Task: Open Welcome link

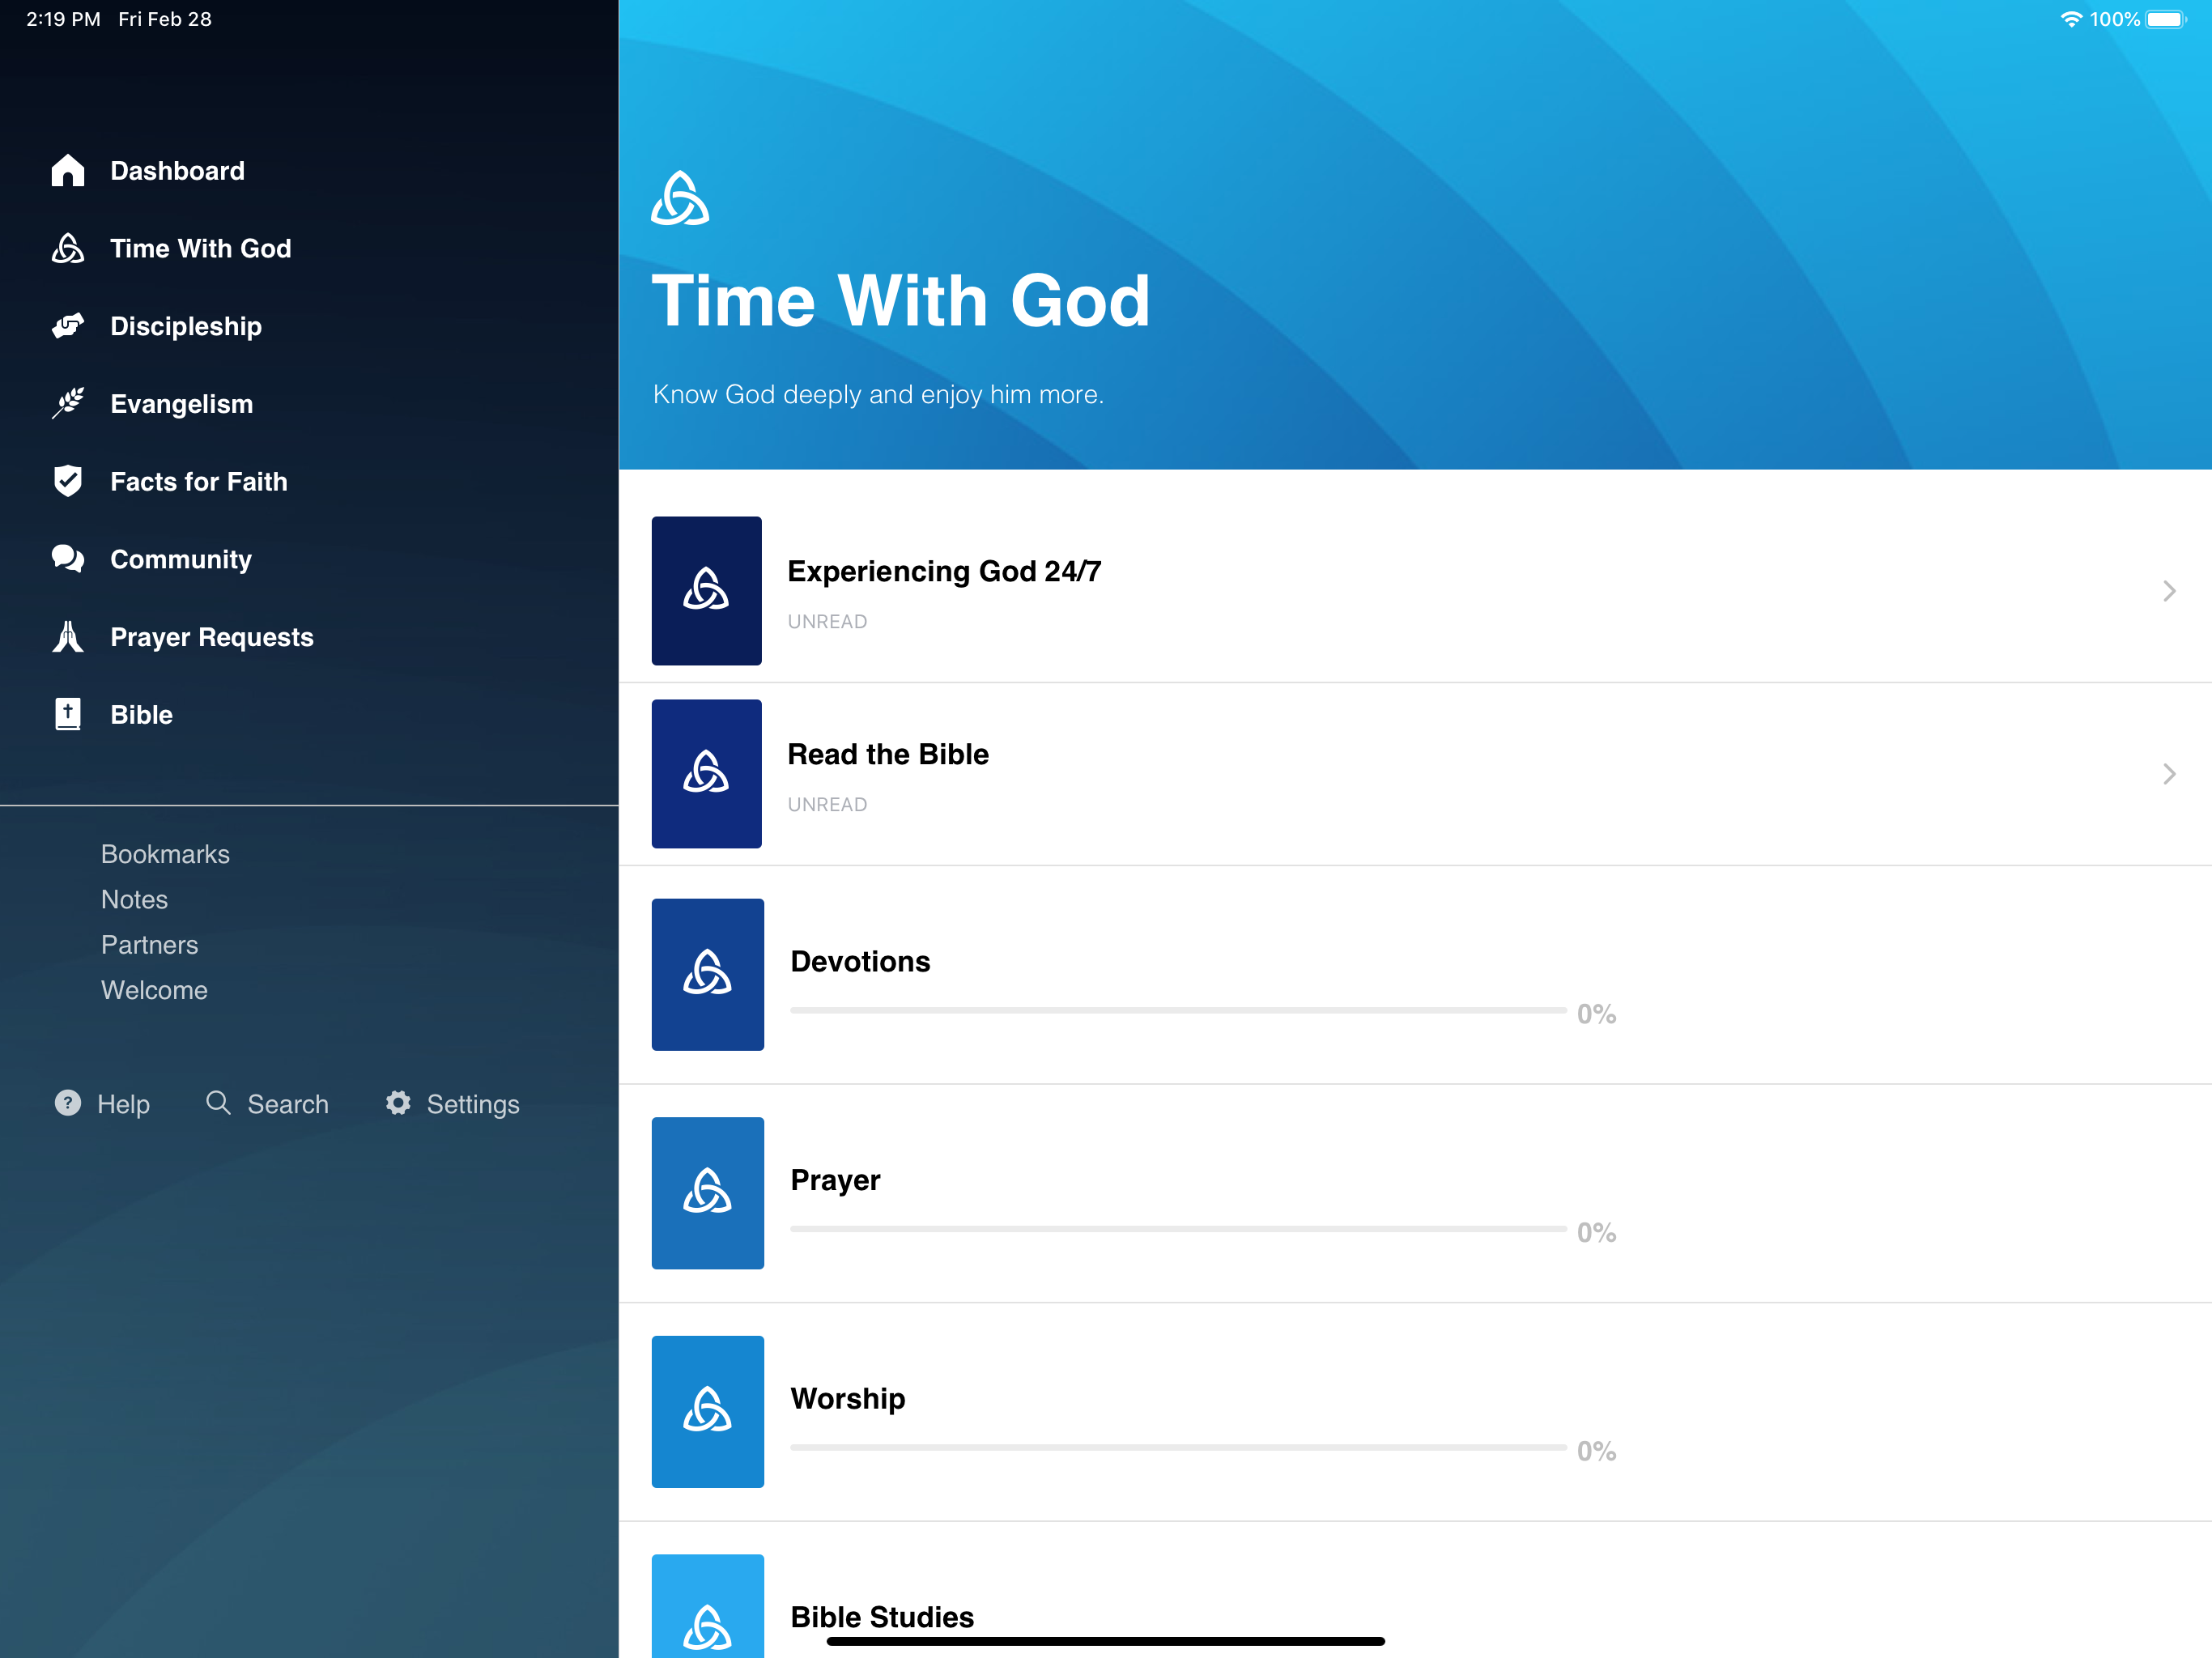Action: point(154,990)
